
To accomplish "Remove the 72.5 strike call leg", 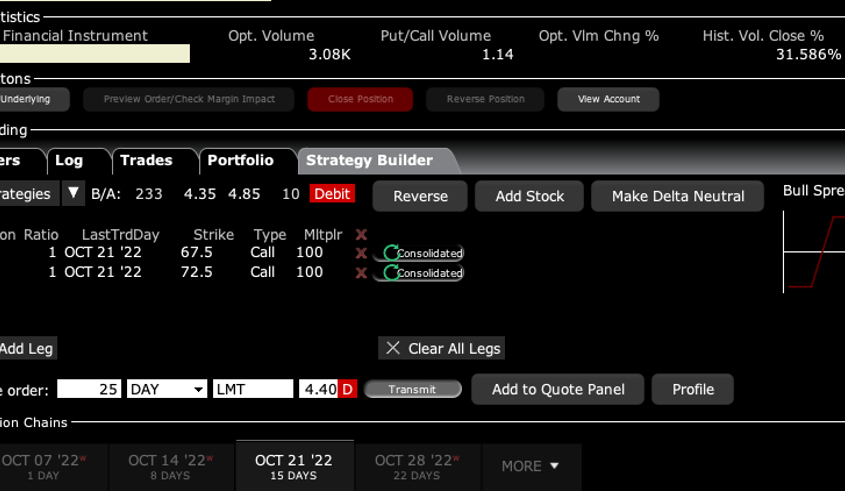I will tap(361, 273).
